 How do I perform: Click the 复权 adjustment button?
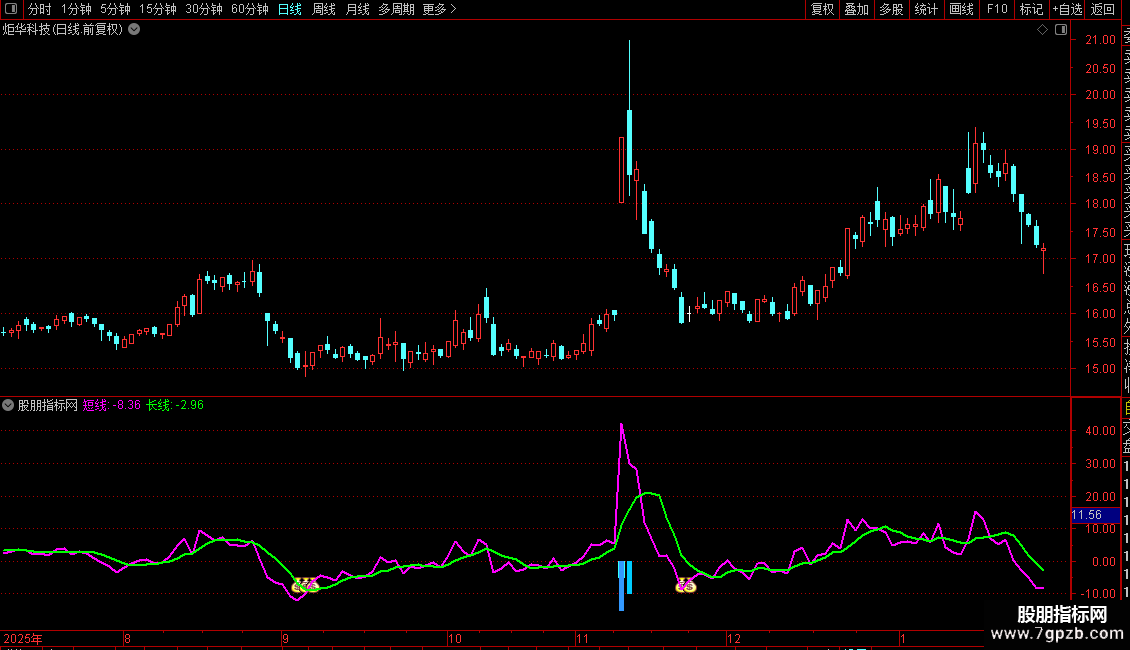[822, 10]
